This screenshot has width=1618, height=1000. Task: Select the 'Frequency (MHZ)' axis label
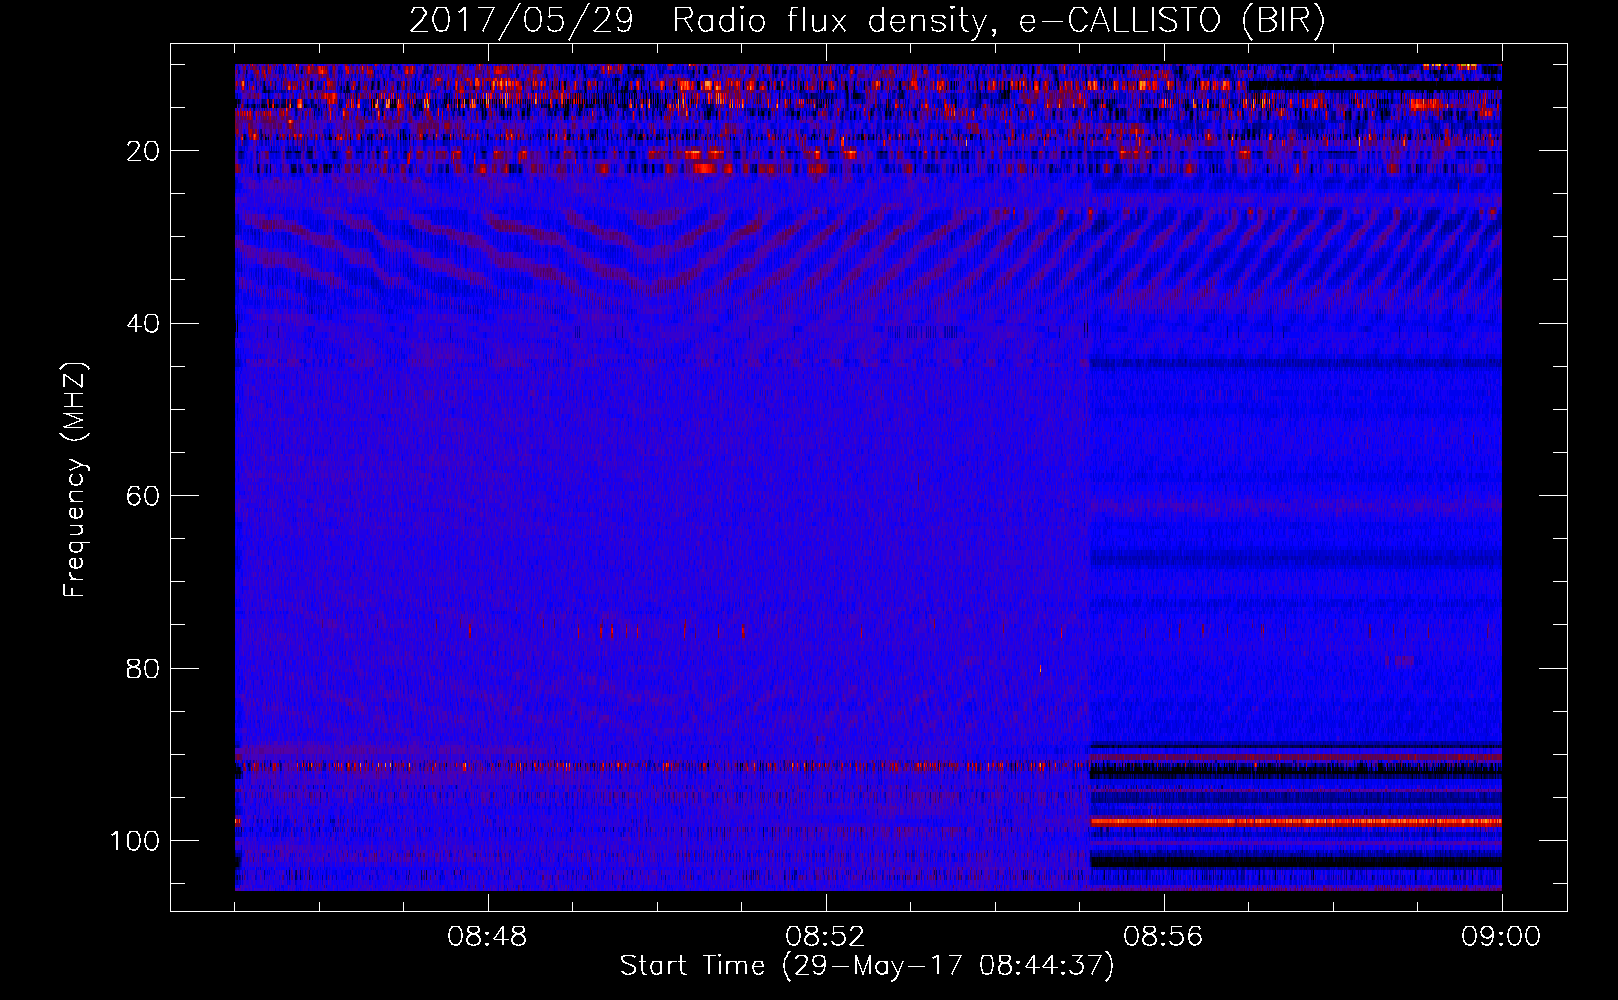coord(75,480)
